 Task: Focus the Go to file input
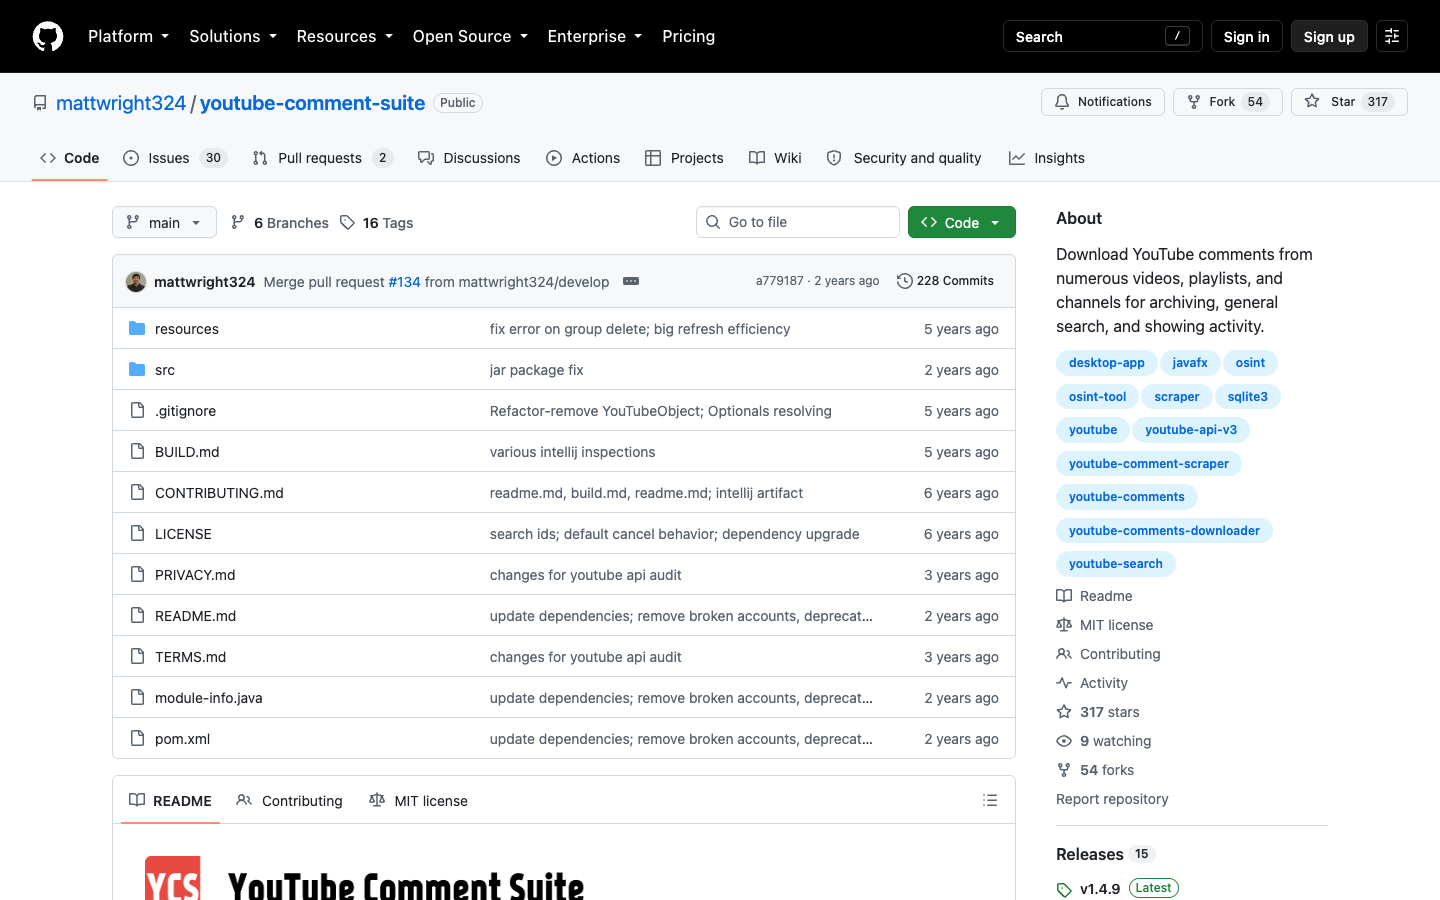pyautogui.click(x=798, y=222)
